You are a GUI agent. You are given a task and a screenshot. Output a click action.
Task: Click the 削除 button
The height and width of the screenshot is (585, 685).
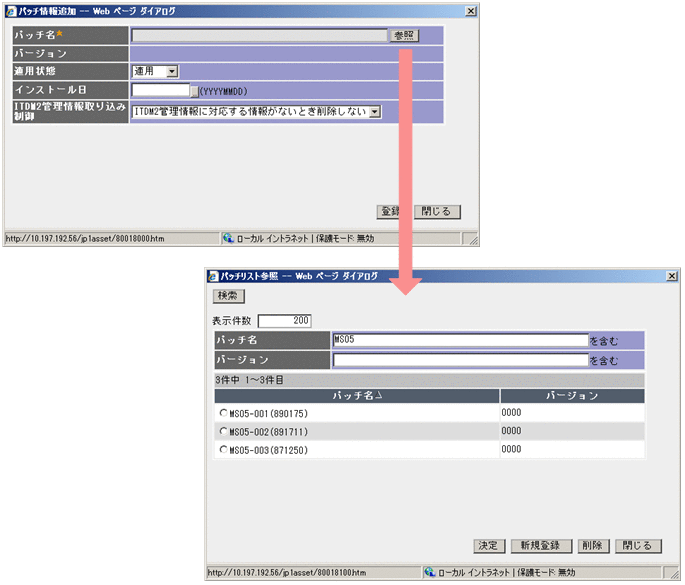coord(593,546)
